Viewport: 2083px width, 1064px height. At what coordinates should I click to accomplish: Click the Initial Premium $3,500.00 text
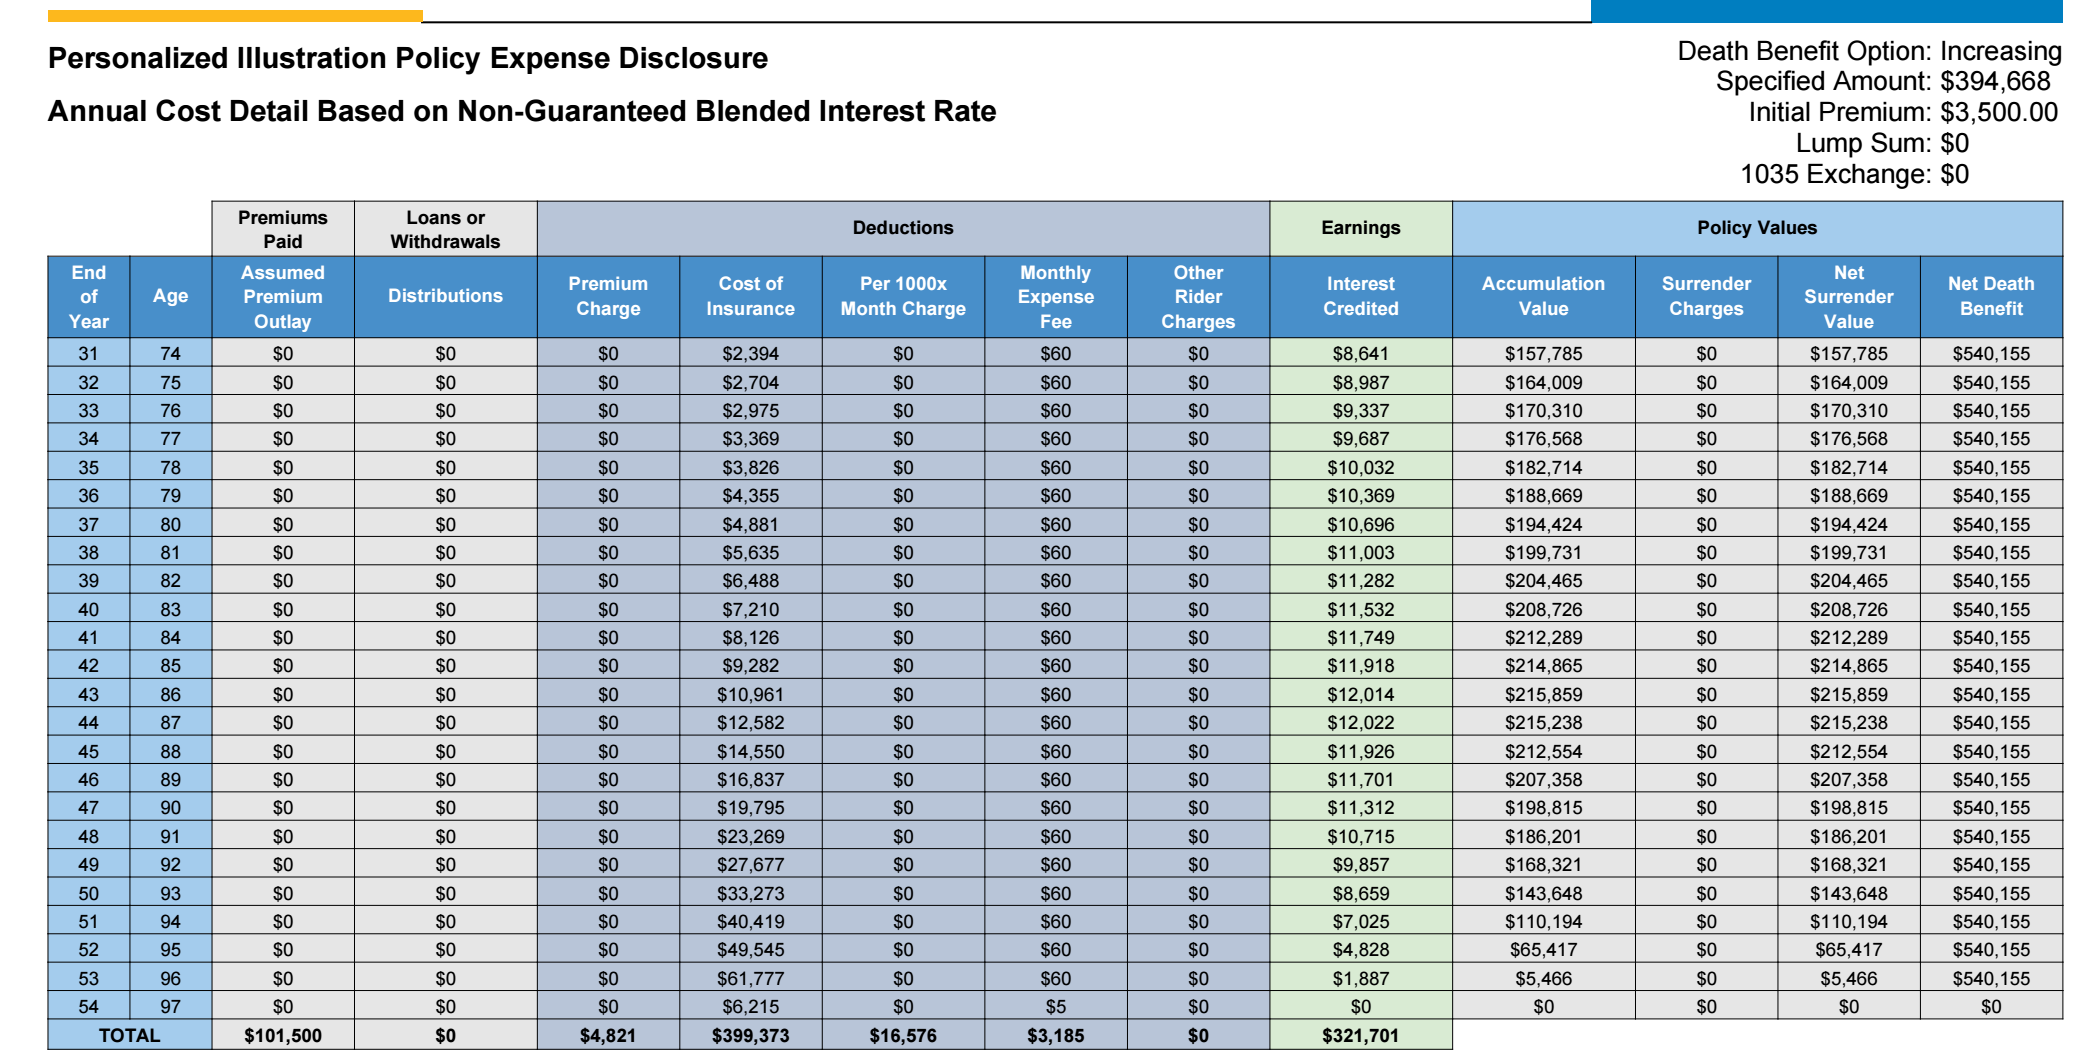pos(1902,112)
